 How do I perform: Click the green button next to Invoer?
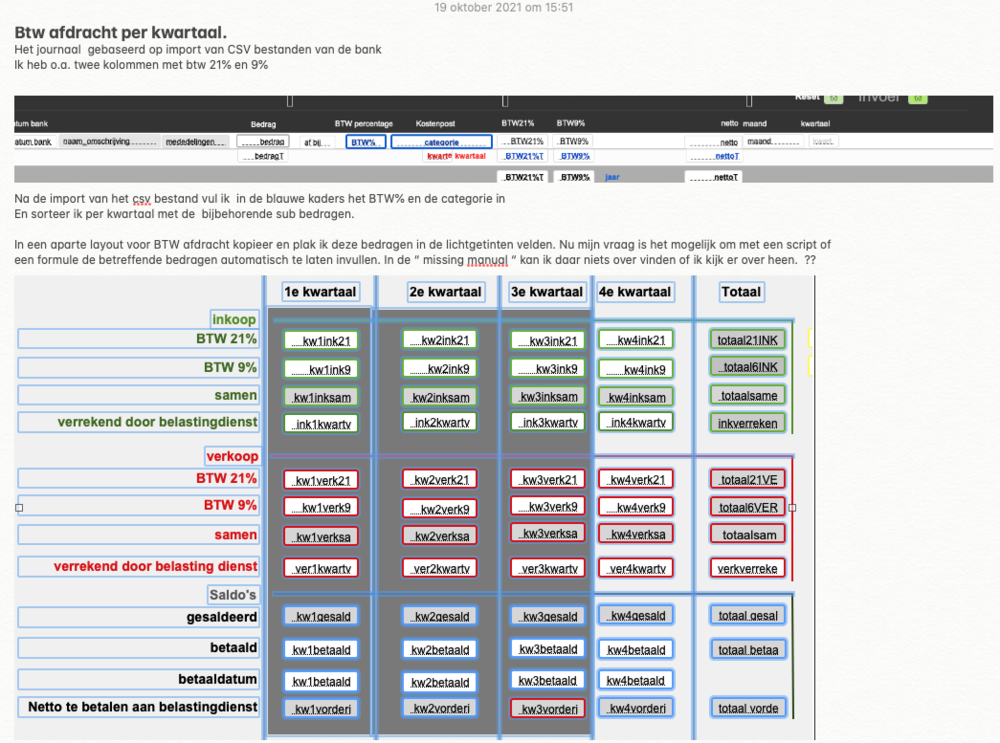pos(918,99)
